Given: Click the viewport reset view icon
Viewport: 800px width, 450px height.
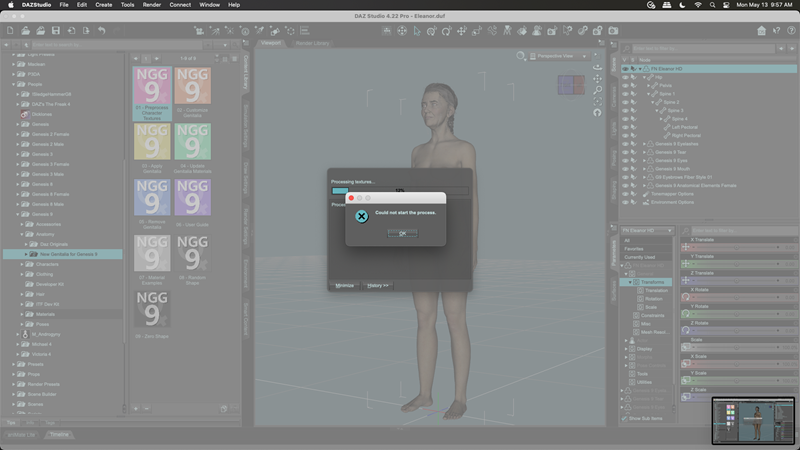Looking at the screenshot, I should (597, 112).
